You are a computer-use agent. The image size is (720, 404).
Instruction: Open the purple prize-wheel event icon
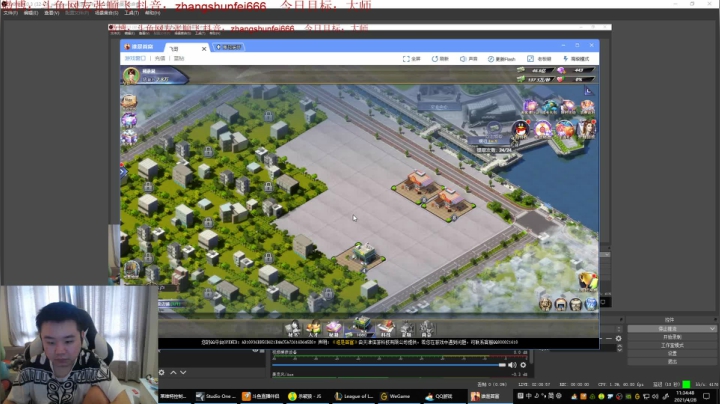pyautogui.click(x=542, y=129)
